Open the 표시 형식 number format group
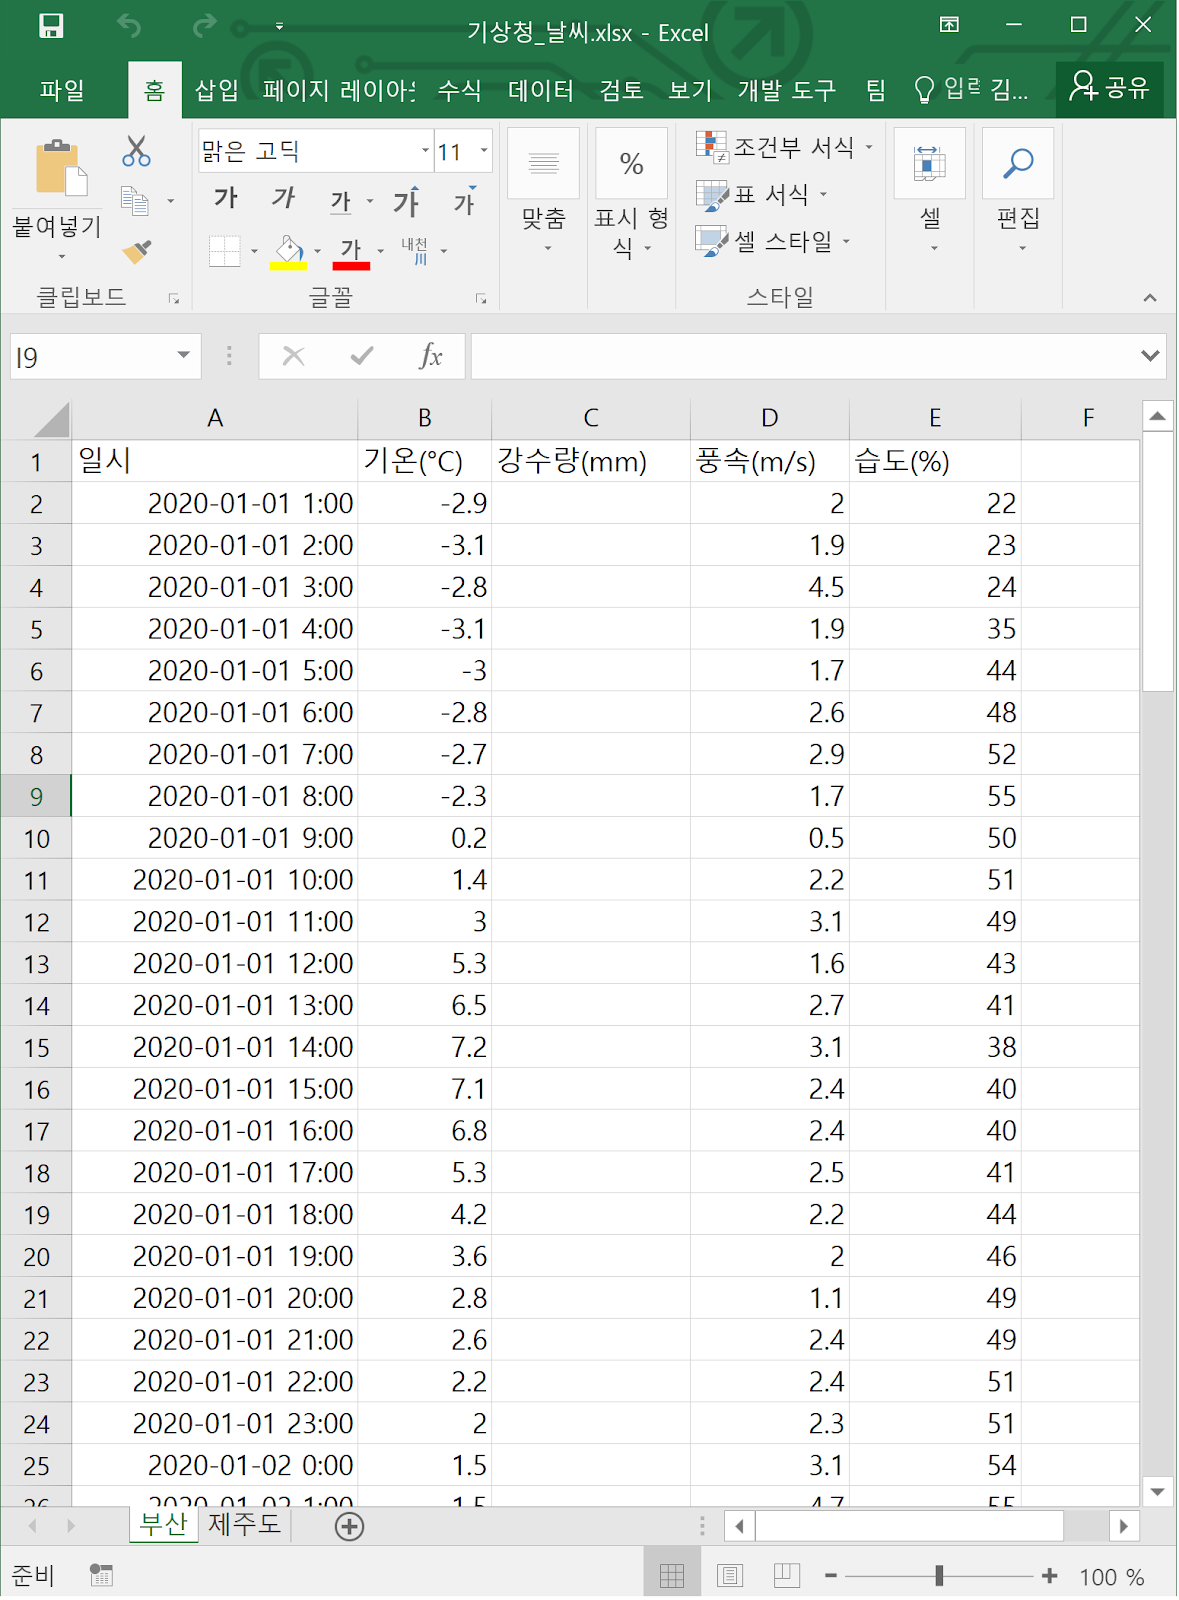1179x1600 pixels. coord(631,192)
